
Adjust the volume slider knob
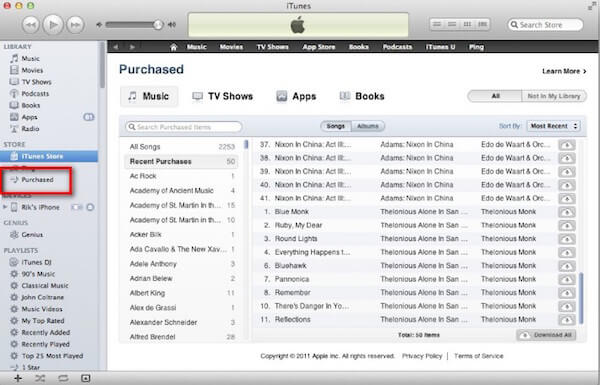tap(158, 25)
